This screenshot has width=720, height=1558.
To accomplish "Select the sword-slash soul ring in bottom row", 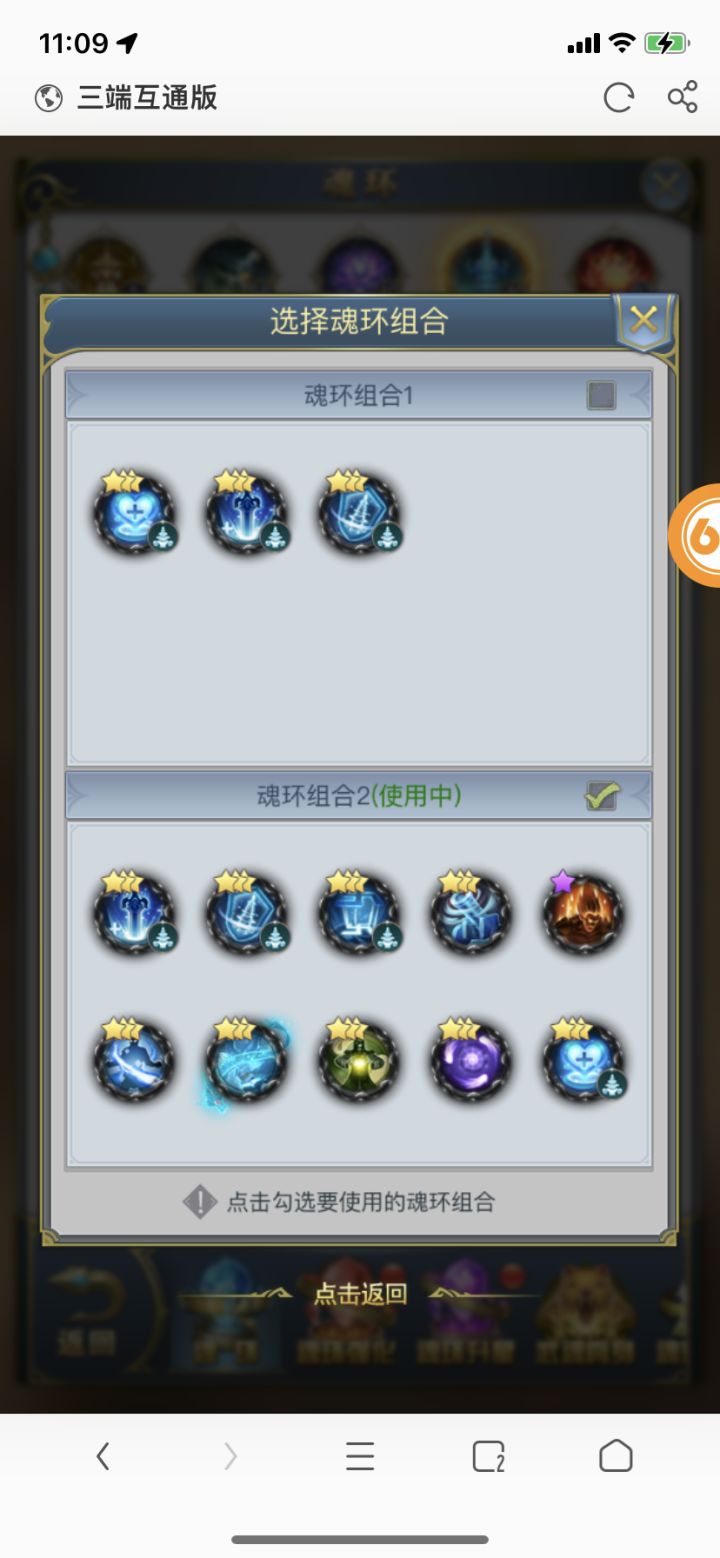I will click(x=135, y=1060).
